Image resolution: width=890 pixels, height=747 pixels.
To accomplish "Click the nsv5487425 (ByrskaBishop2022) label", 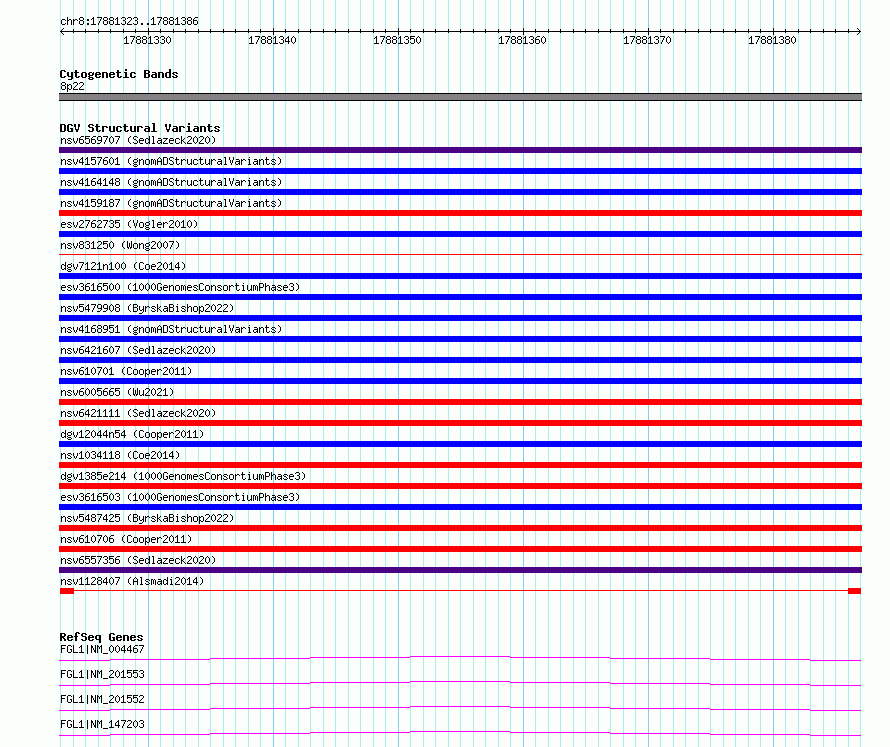I will click(x=147, y=518).
